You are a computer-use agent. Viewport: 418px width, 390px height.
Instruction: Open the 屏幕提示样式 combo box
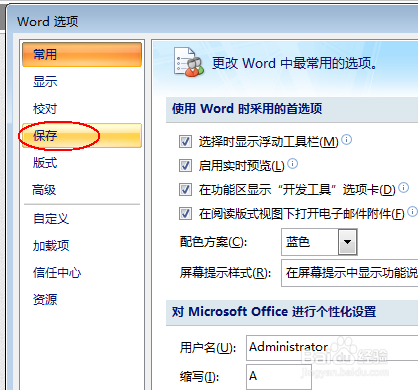coord(350,273)
